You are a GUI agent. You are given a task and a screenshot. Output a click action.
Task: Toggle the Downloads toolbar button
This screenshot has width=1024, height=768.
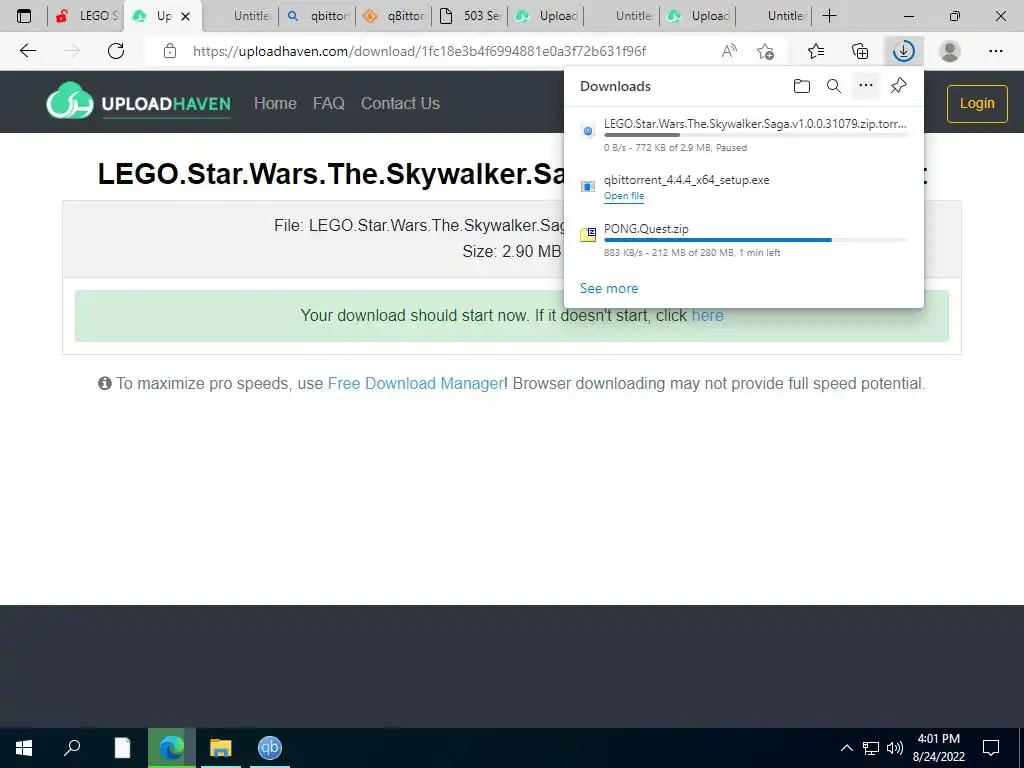[x=904, y=51]
